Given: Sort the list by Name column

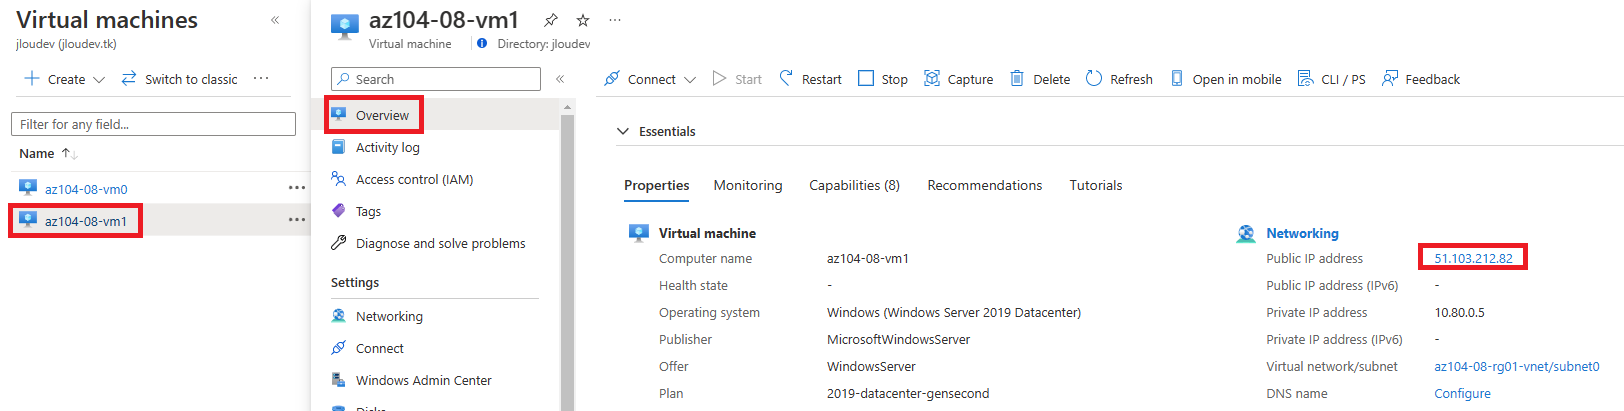Looking at the screenshot, I should click(48, 153).
